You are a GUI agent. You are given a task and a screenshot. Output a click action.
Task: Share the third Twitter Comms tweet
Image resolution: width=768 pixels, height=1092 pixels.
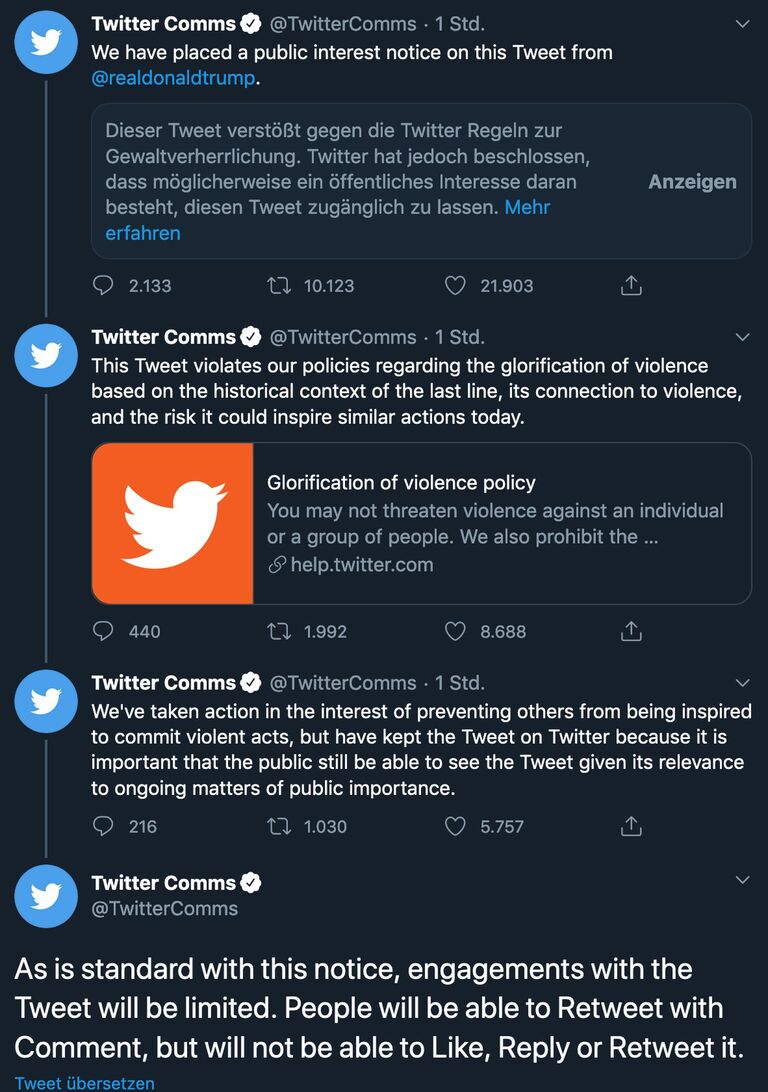631,827
